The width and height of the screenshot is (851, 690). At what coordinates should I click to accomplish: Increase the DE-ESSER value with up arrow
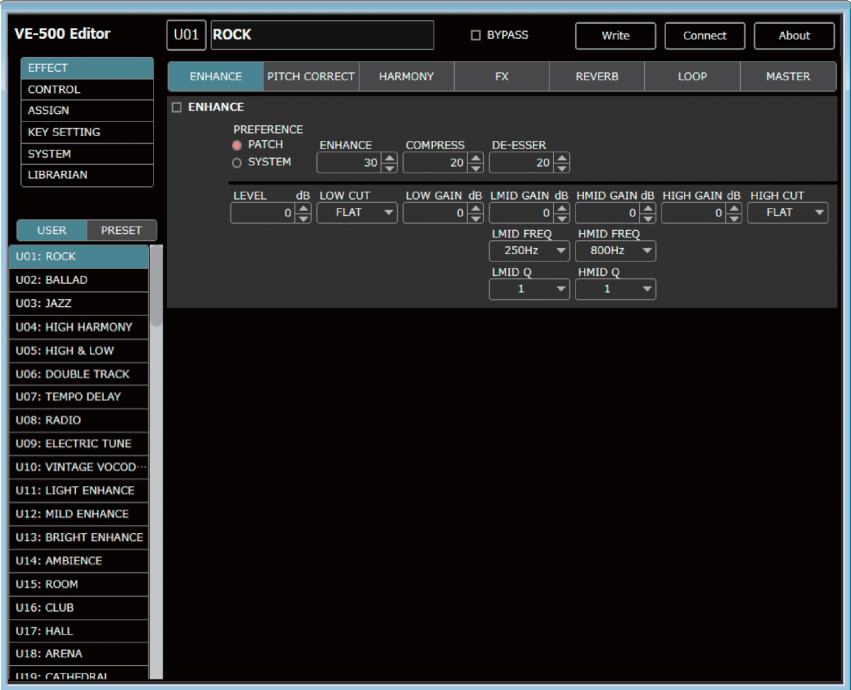tap(562, 158)
